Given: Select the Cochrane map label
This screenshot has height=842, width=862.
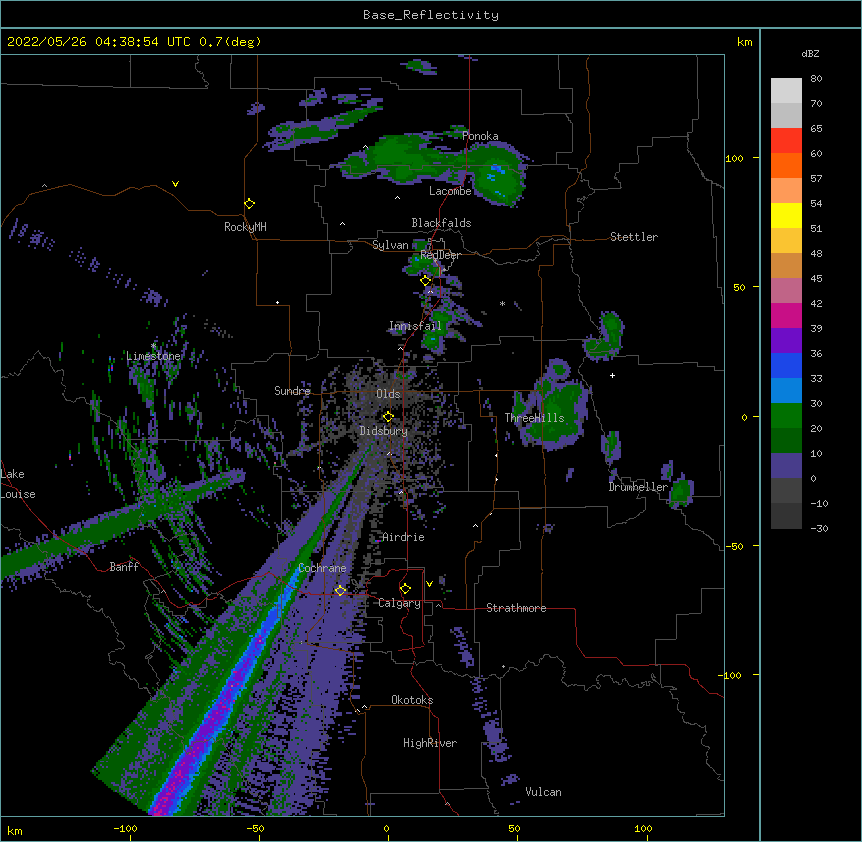Looking at the screenshot, I should (322, 568).
